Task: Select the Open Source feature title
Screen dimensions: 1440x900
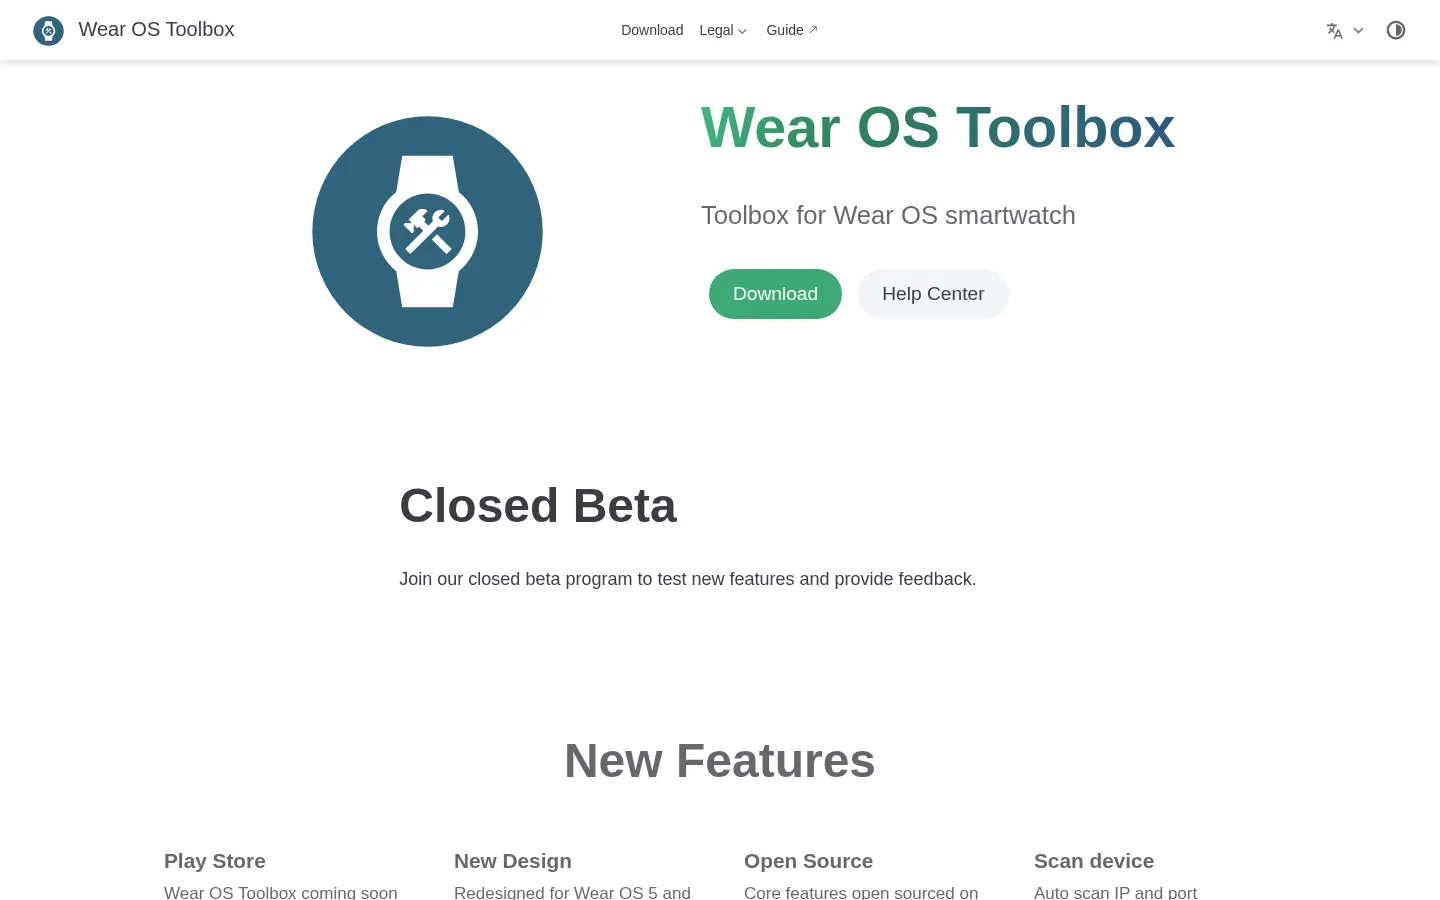Action: [808, 861]
